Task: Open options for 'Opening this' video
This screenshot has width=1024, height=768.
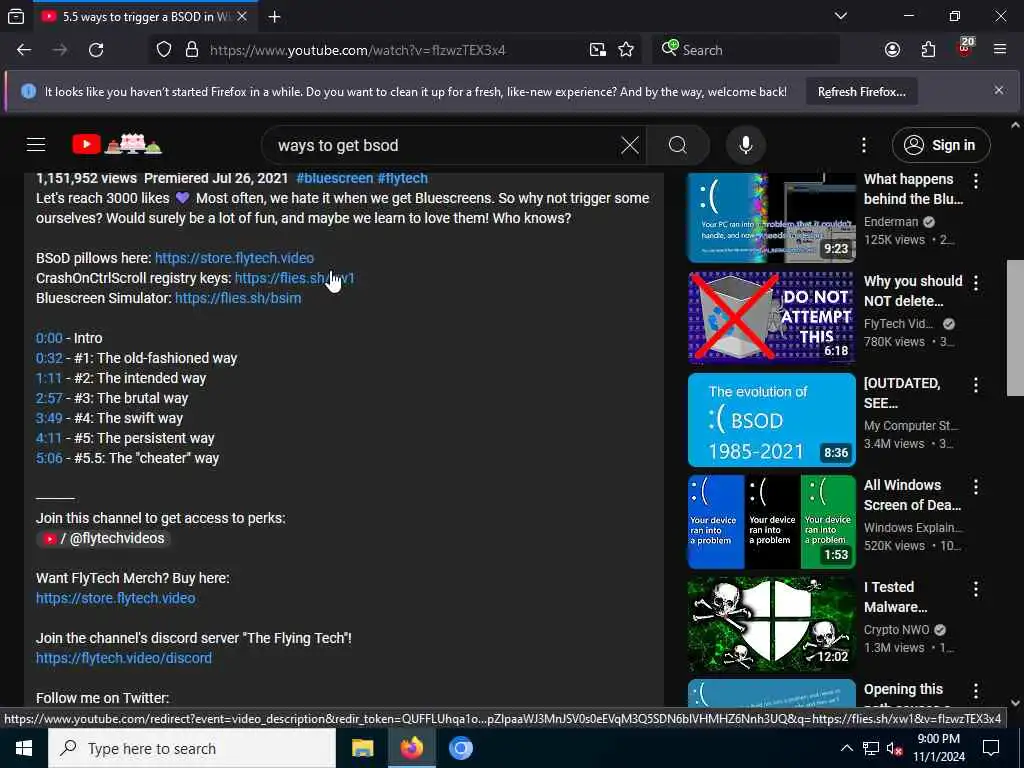Action: point(976,691)
